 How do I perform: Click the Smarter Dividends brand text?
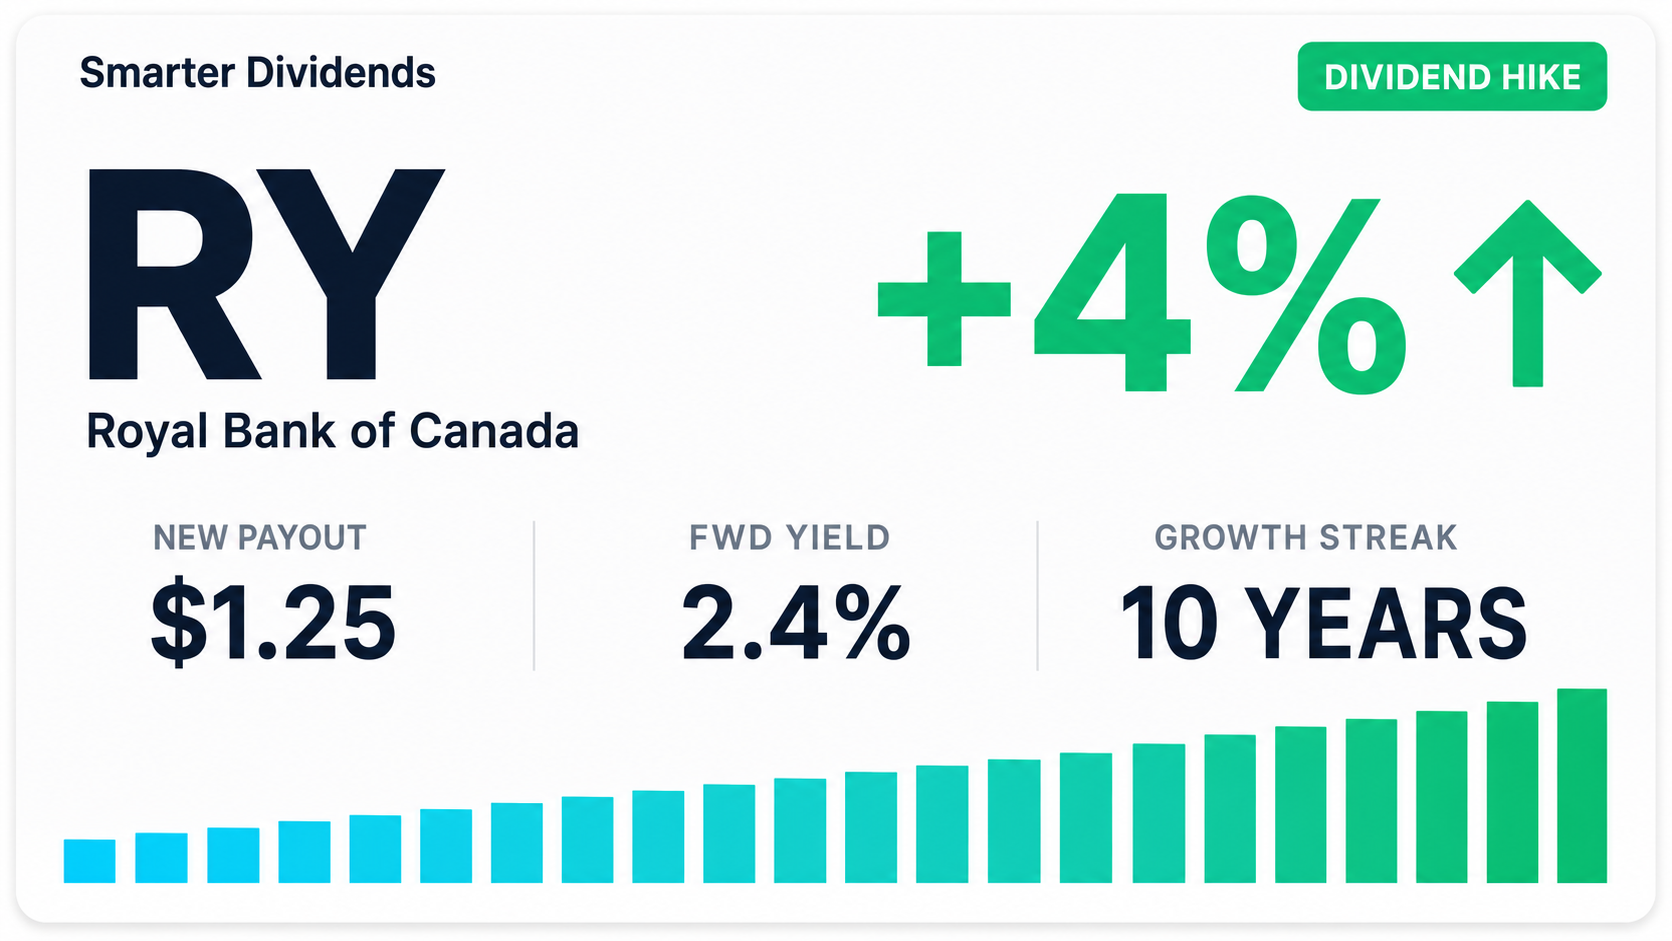[x=258, y=73]
